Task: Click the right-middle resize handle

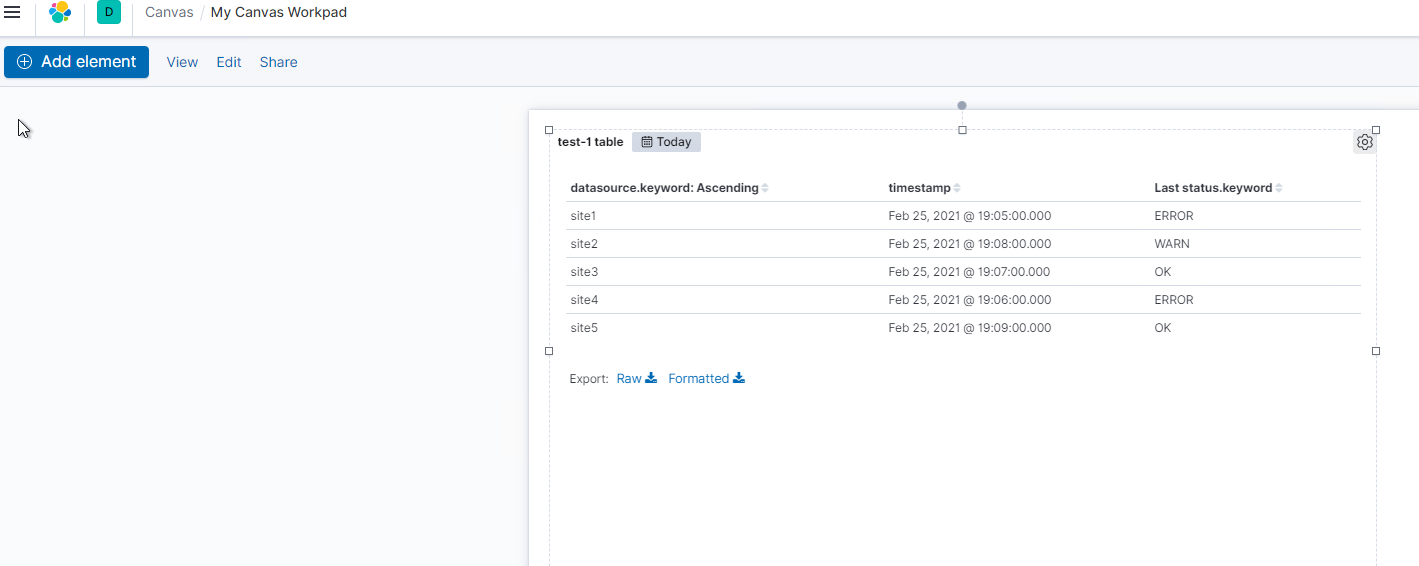Action: 1376,351
